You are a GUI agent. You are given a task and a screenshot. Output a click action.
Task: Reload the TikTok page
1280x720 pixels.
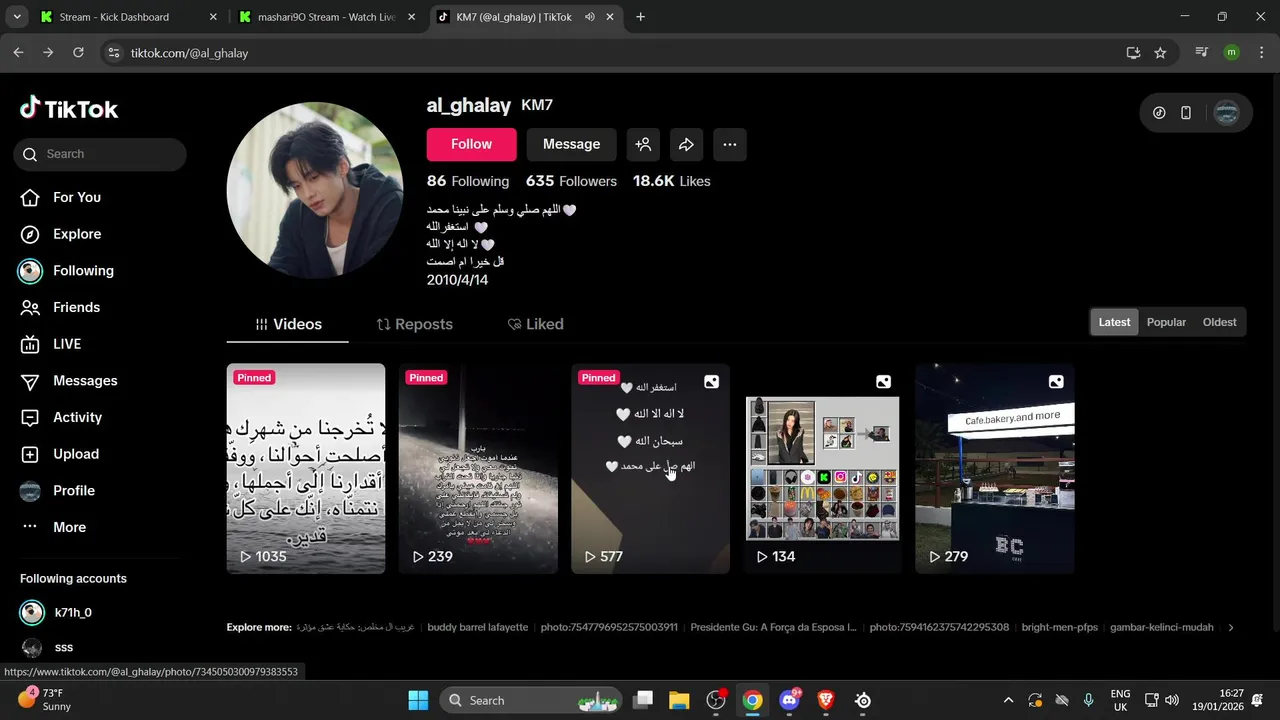[x=78, y=53]
